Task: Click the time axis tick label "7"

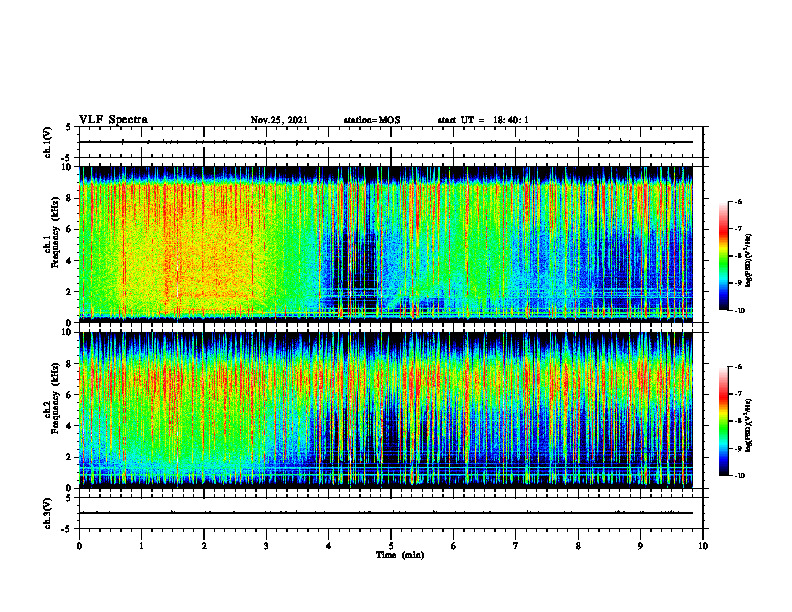Action: tap(516, 546)
